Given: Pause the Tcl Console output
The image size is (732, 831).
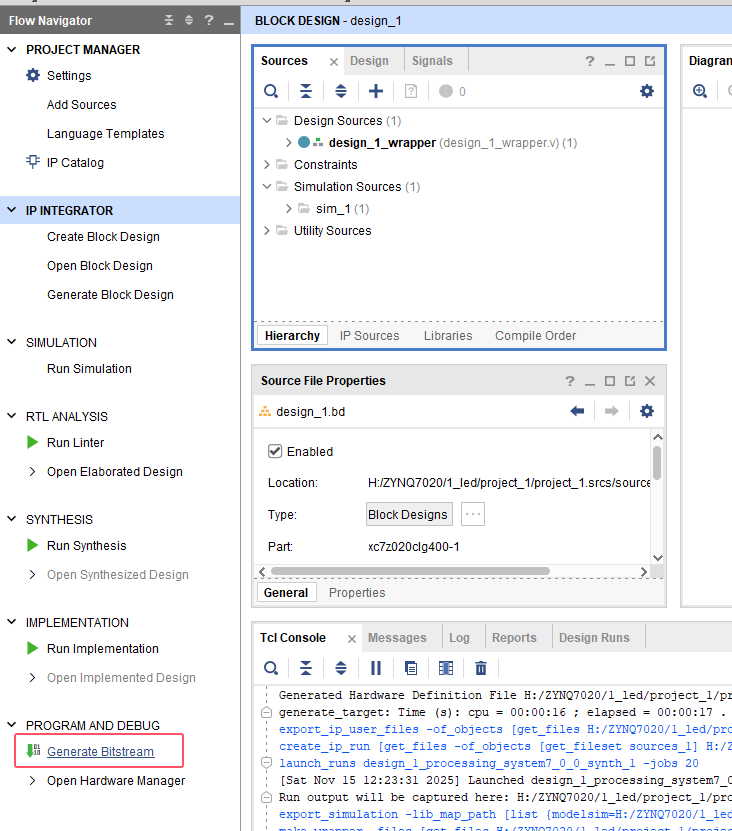Looking at the screenshot, I should [x=376, y=668].
